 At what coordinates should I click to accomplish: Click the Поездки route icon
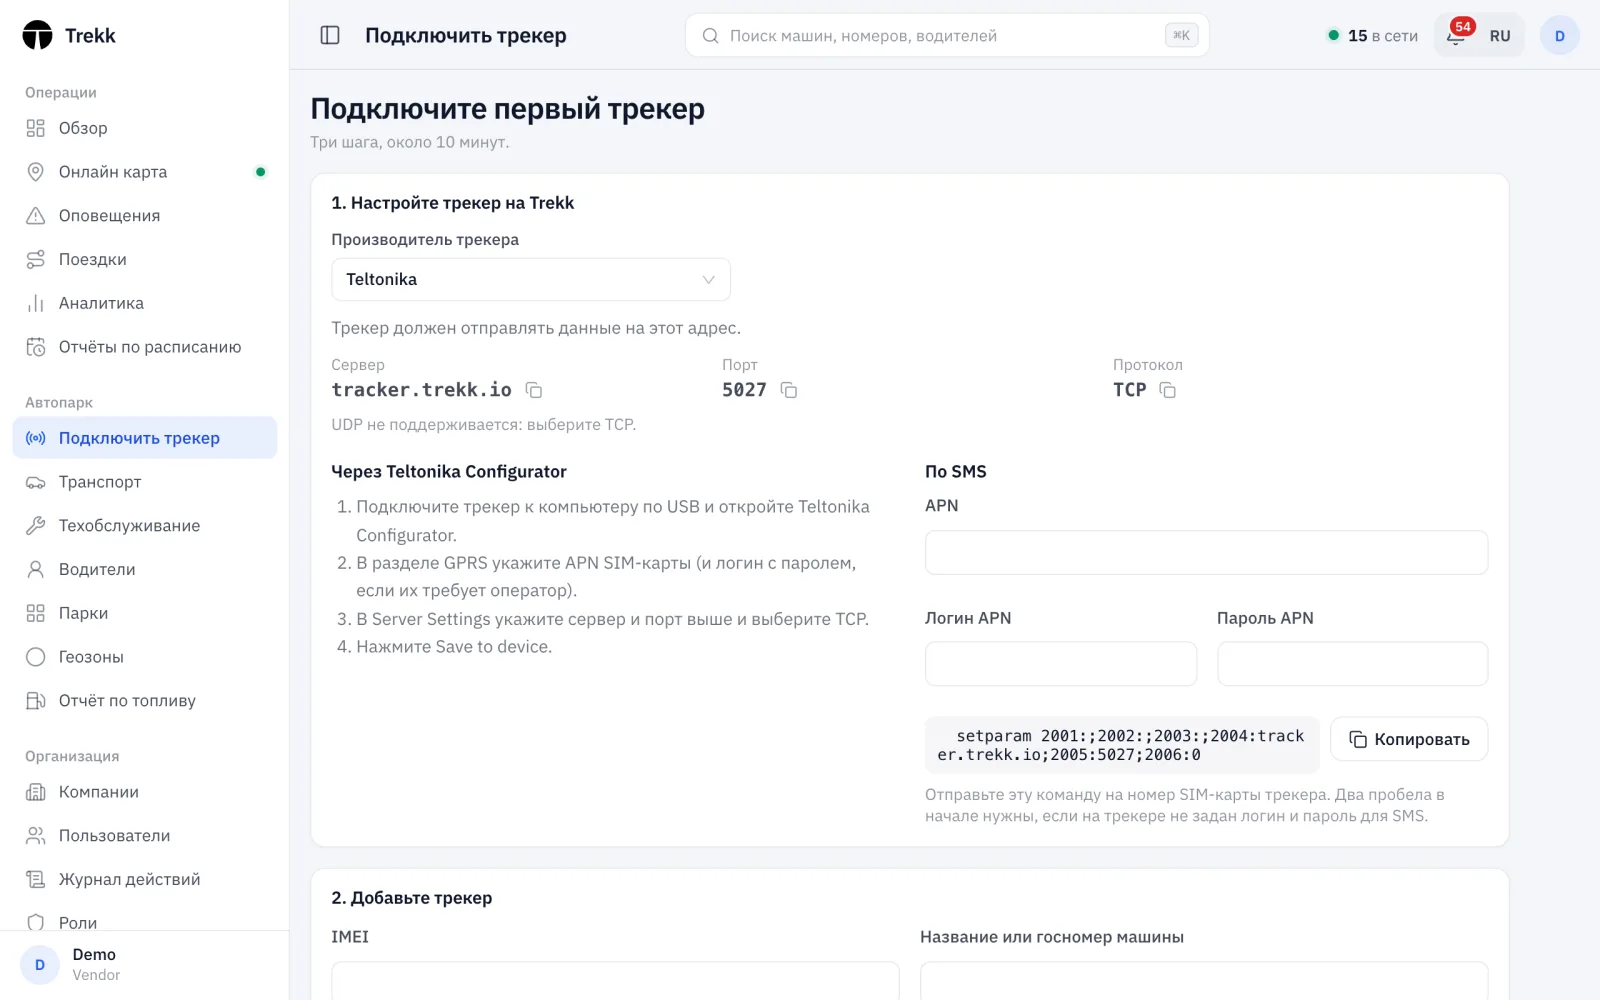tap(36, 259)
